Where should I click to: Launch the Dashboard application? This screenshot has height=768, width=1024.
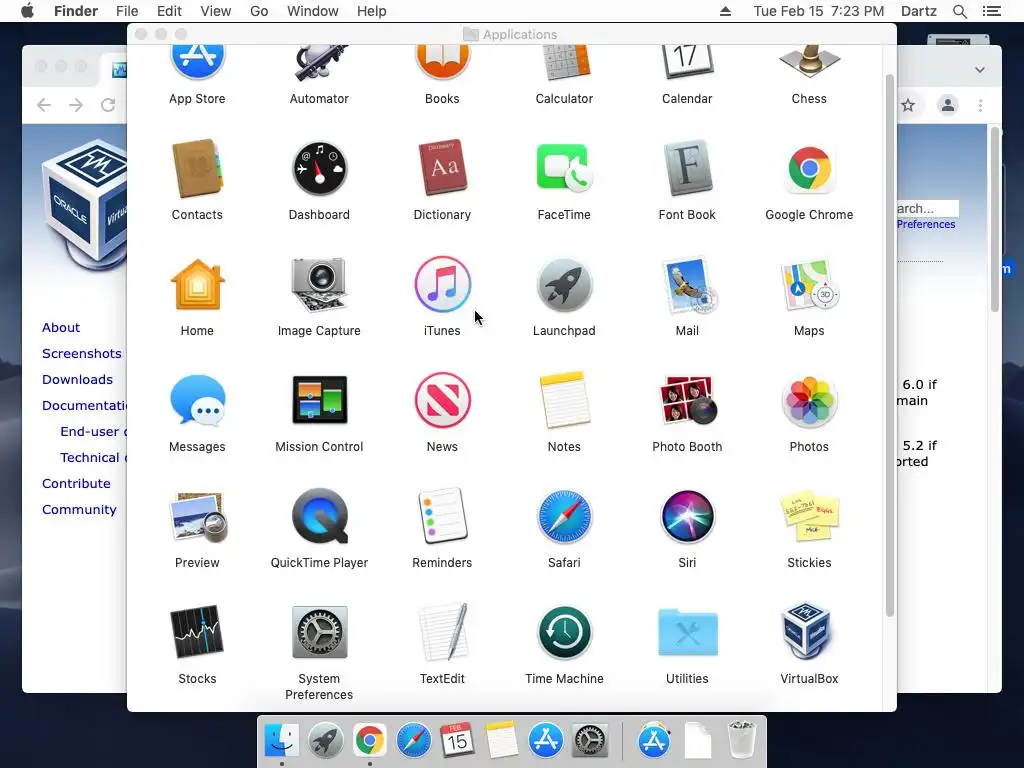pyautogui.click(x=319, y=168)
